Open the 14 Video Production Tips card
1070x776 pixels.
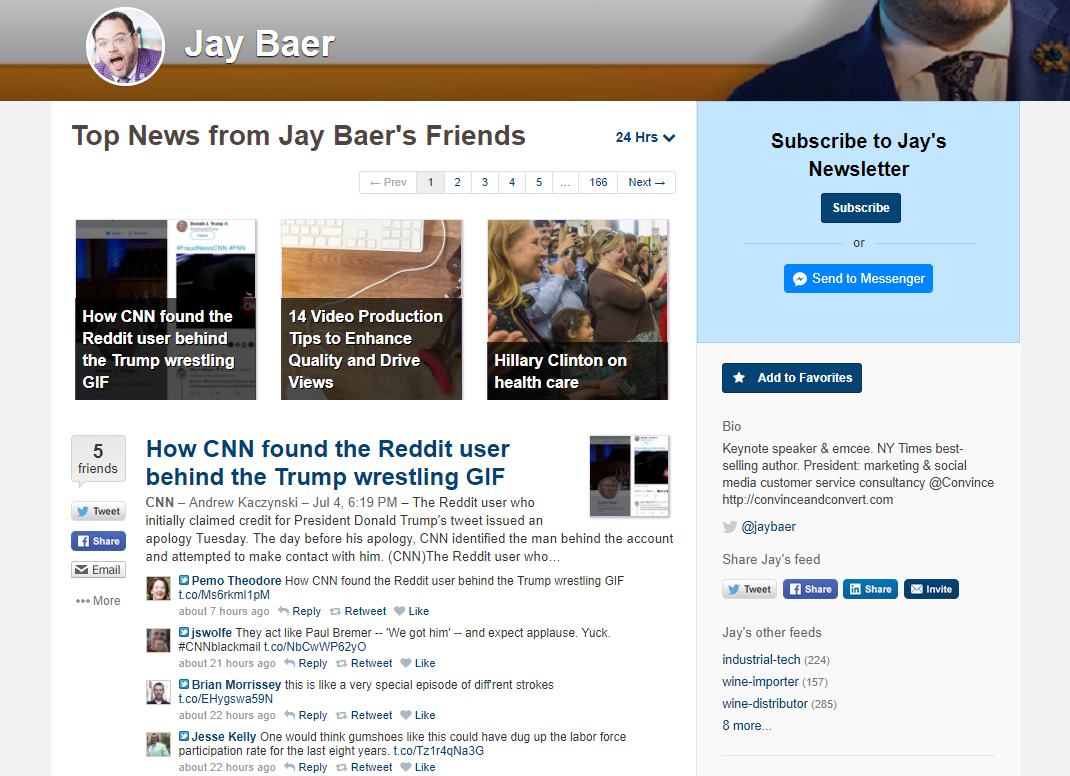372,310
